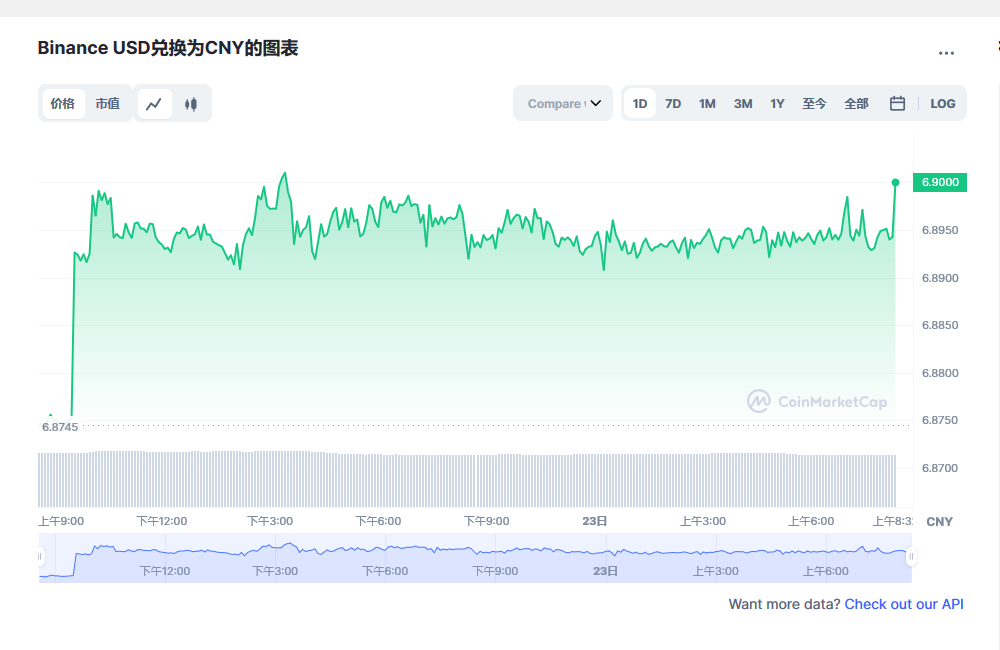This screenshot has height=650, width=1000.
Task: Switch to candlestick chart view icon
Action: [x=191, y=103]
